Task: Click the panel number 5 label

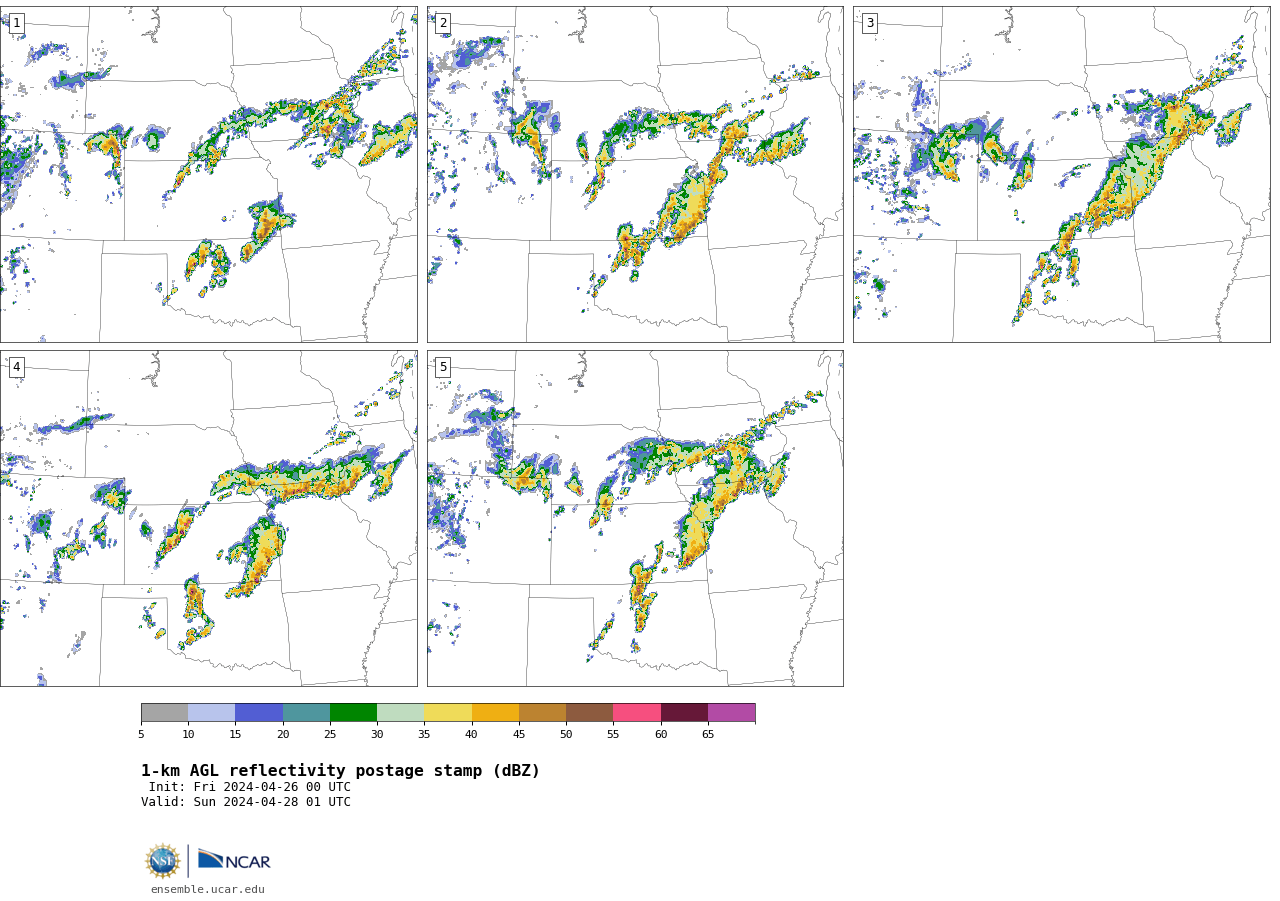Action: tap(443, 367)
